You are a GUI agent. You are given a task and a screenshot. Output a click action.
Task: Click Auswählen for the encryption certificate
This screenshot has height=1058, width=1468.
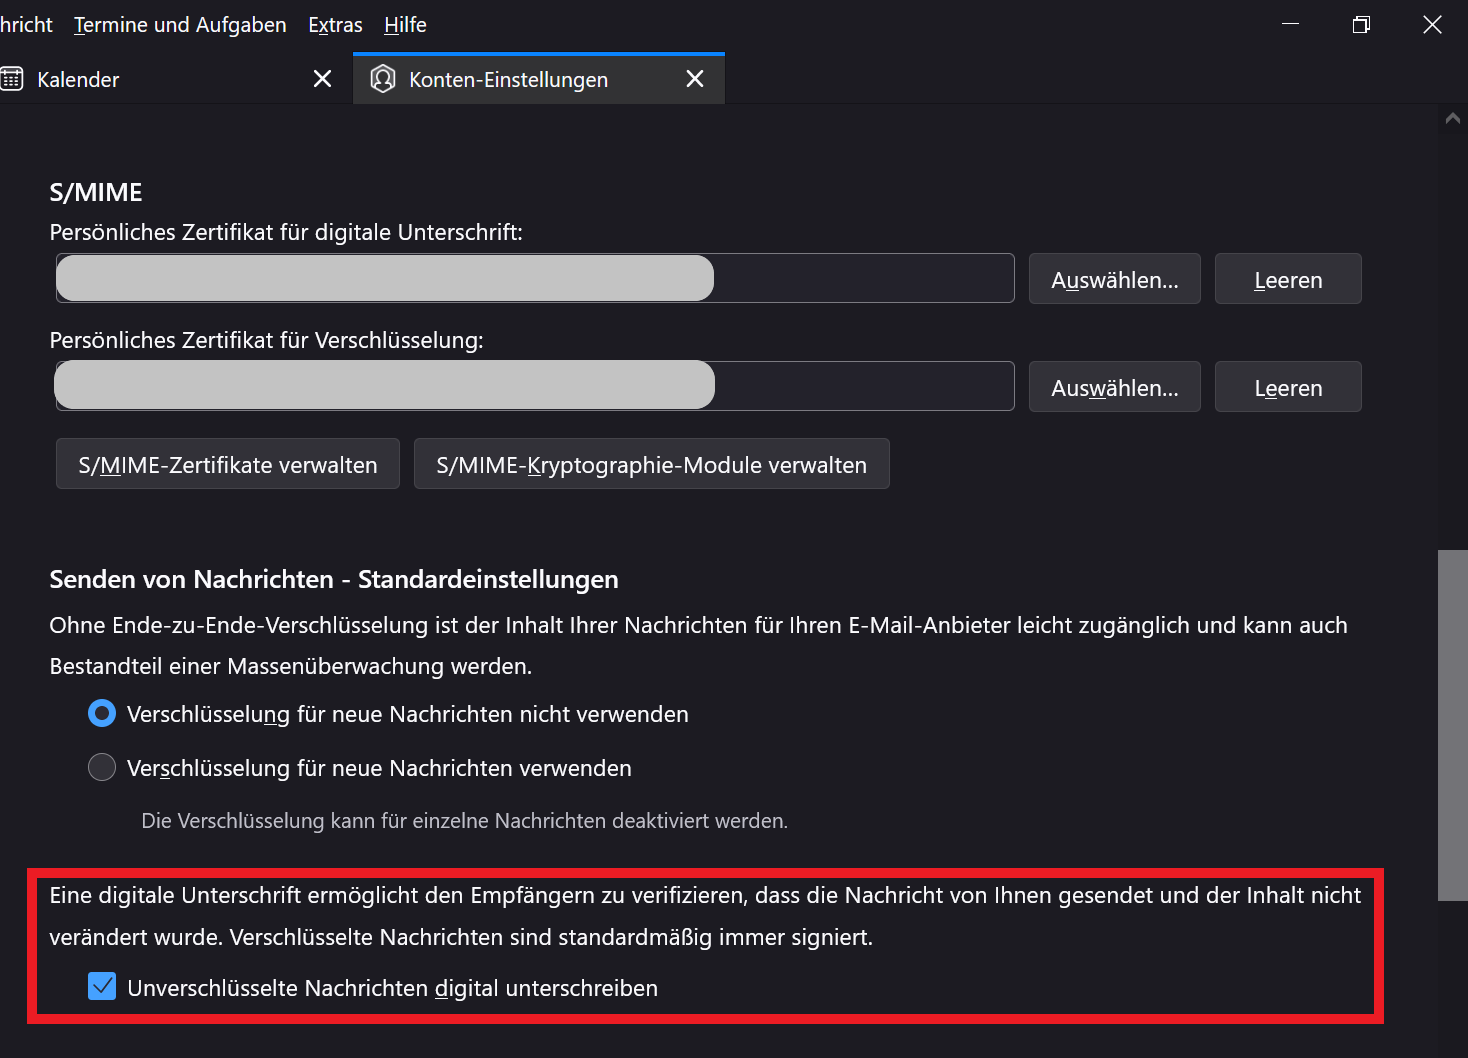[x=1114, y=387]
